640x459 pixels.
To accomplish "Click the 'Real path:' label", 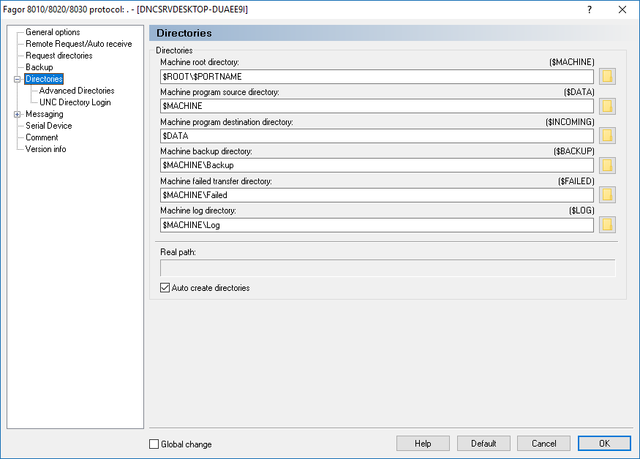I will (x=178, y=252).
